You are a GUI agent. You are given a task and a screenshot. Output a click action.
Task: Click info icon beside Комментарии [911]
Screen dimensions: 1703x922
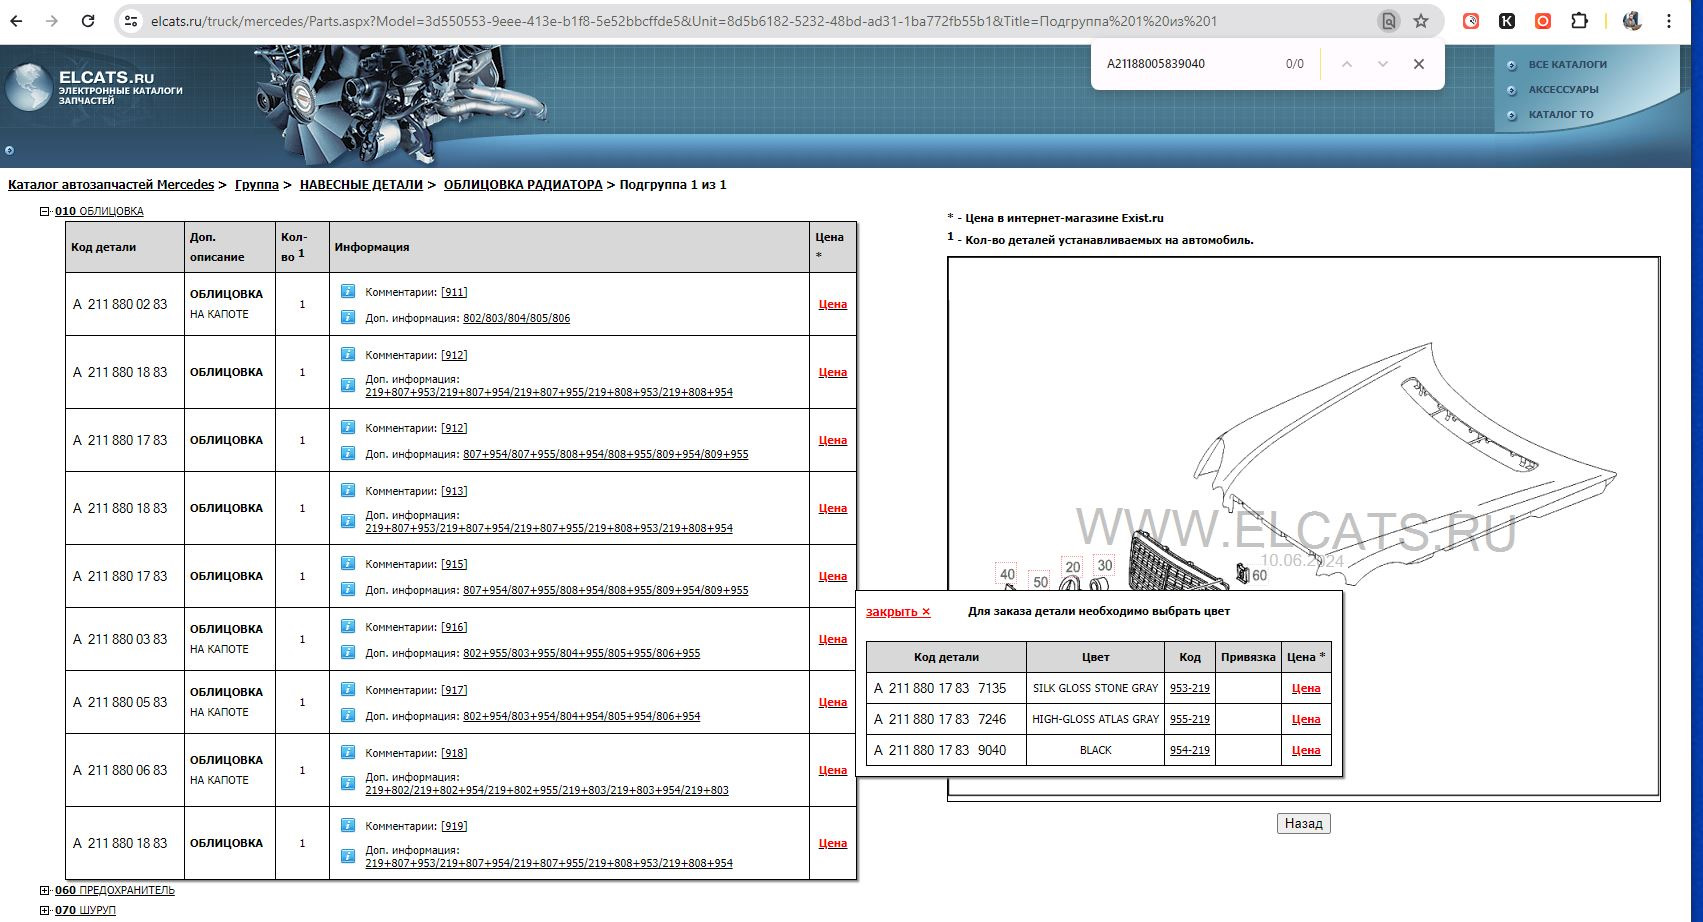click(x=348, y=291)
